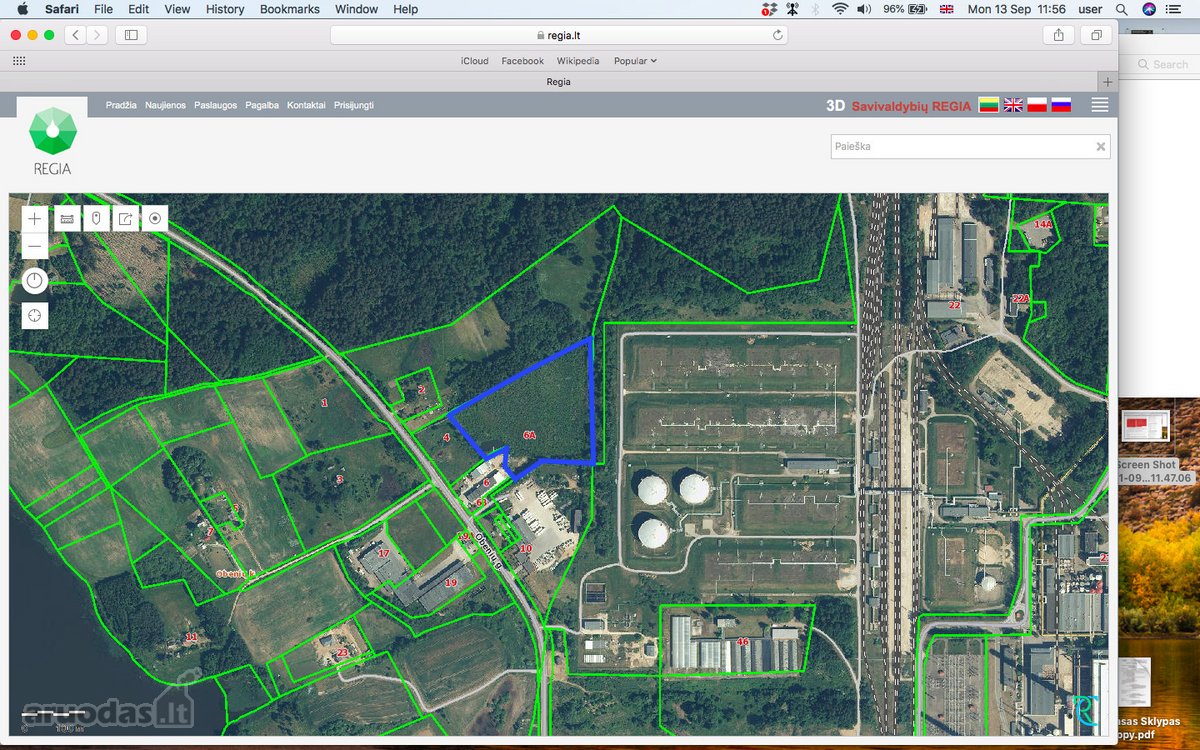Open the share map export tool

(x=125, y=218)
